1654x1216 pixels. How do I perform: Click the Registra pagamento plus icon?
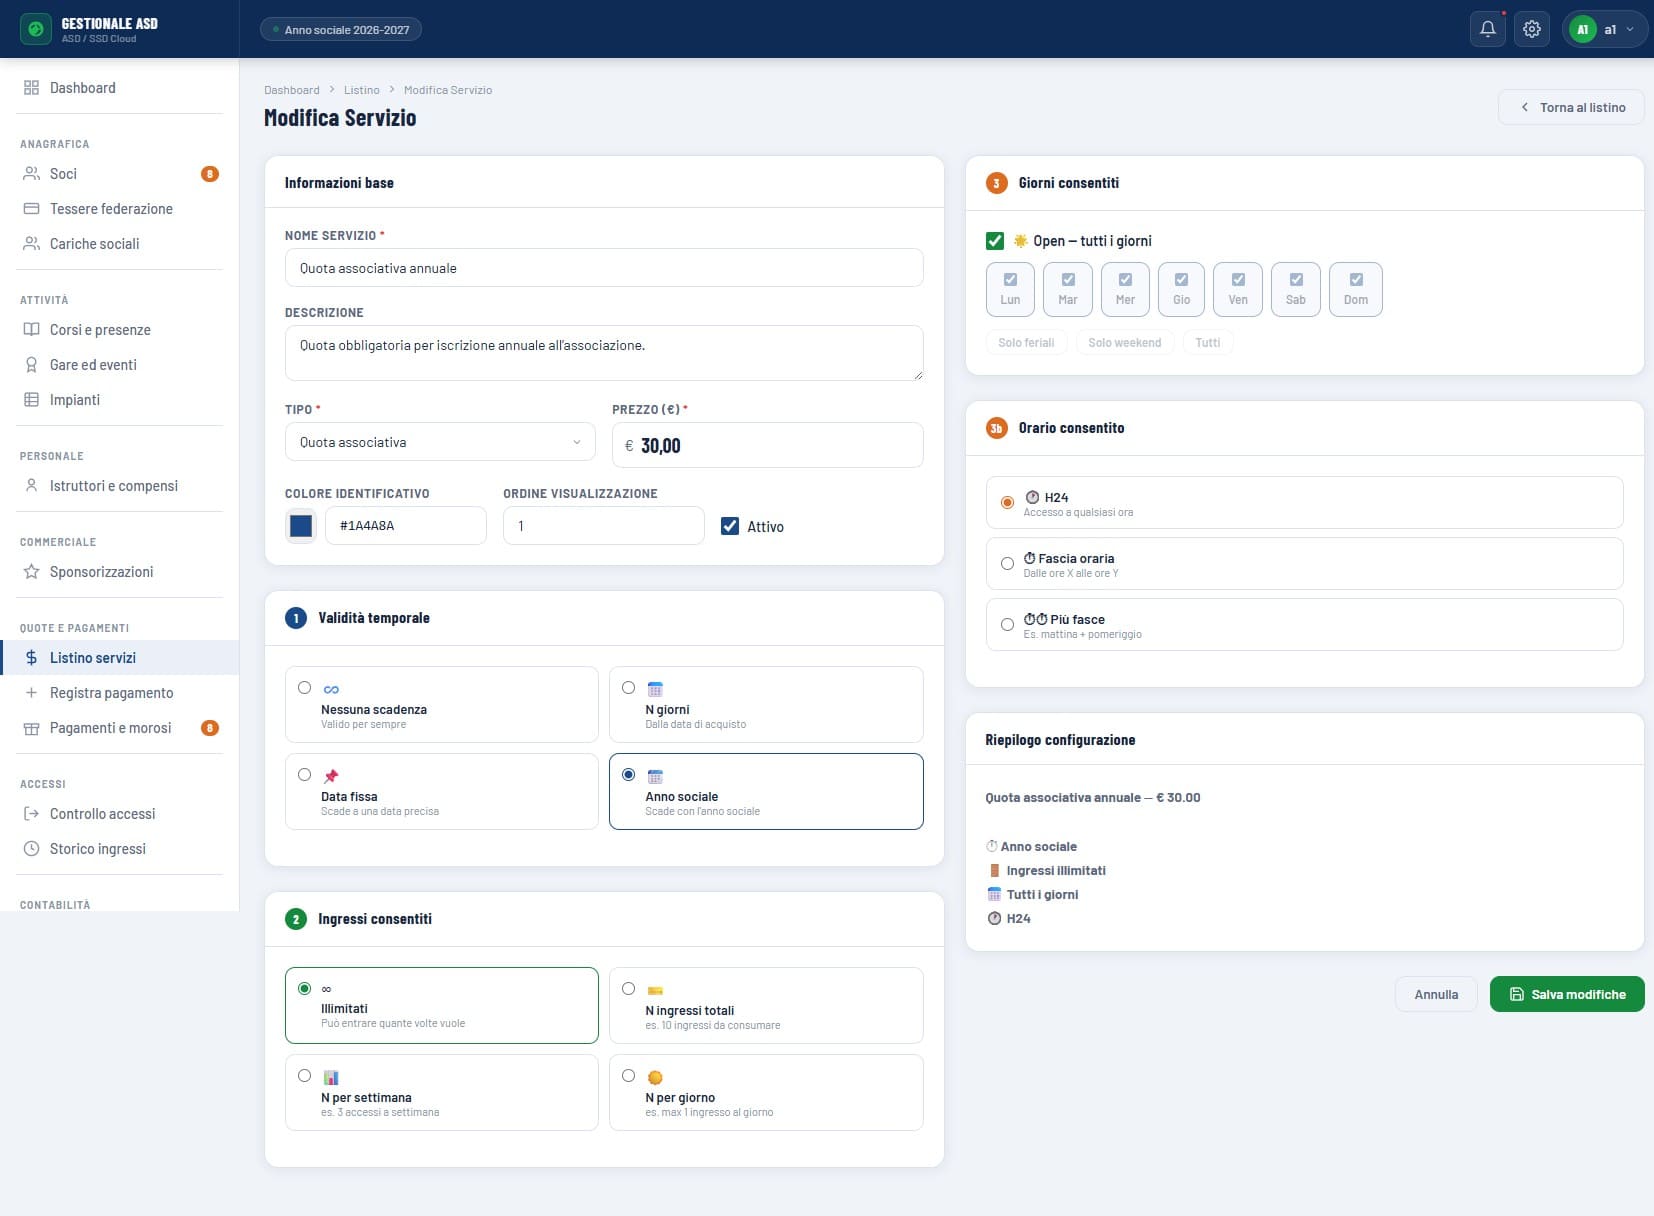(x=31, y=693)
